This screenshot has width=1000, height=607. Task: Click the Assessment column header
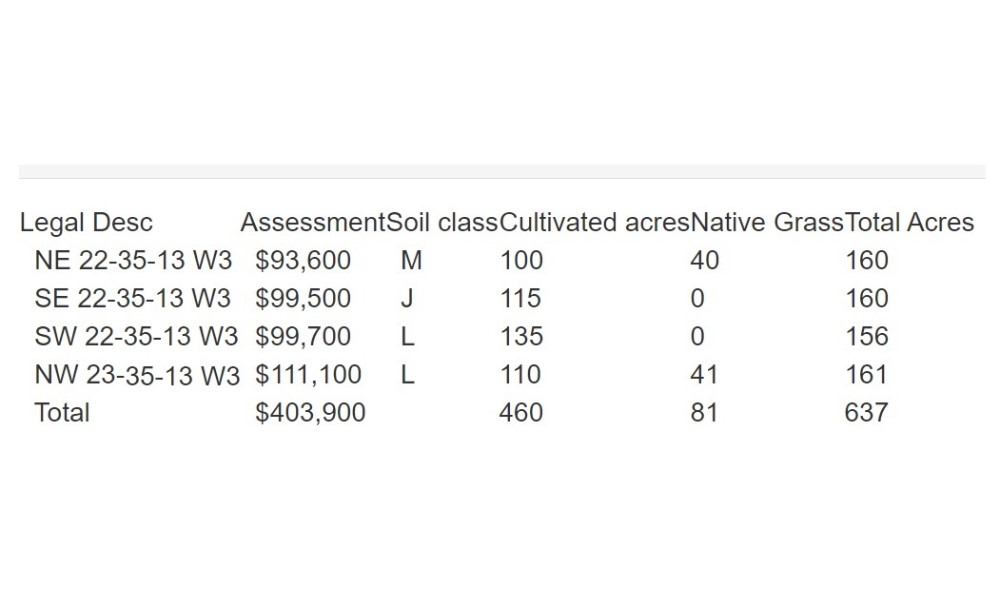pos(313,223)
